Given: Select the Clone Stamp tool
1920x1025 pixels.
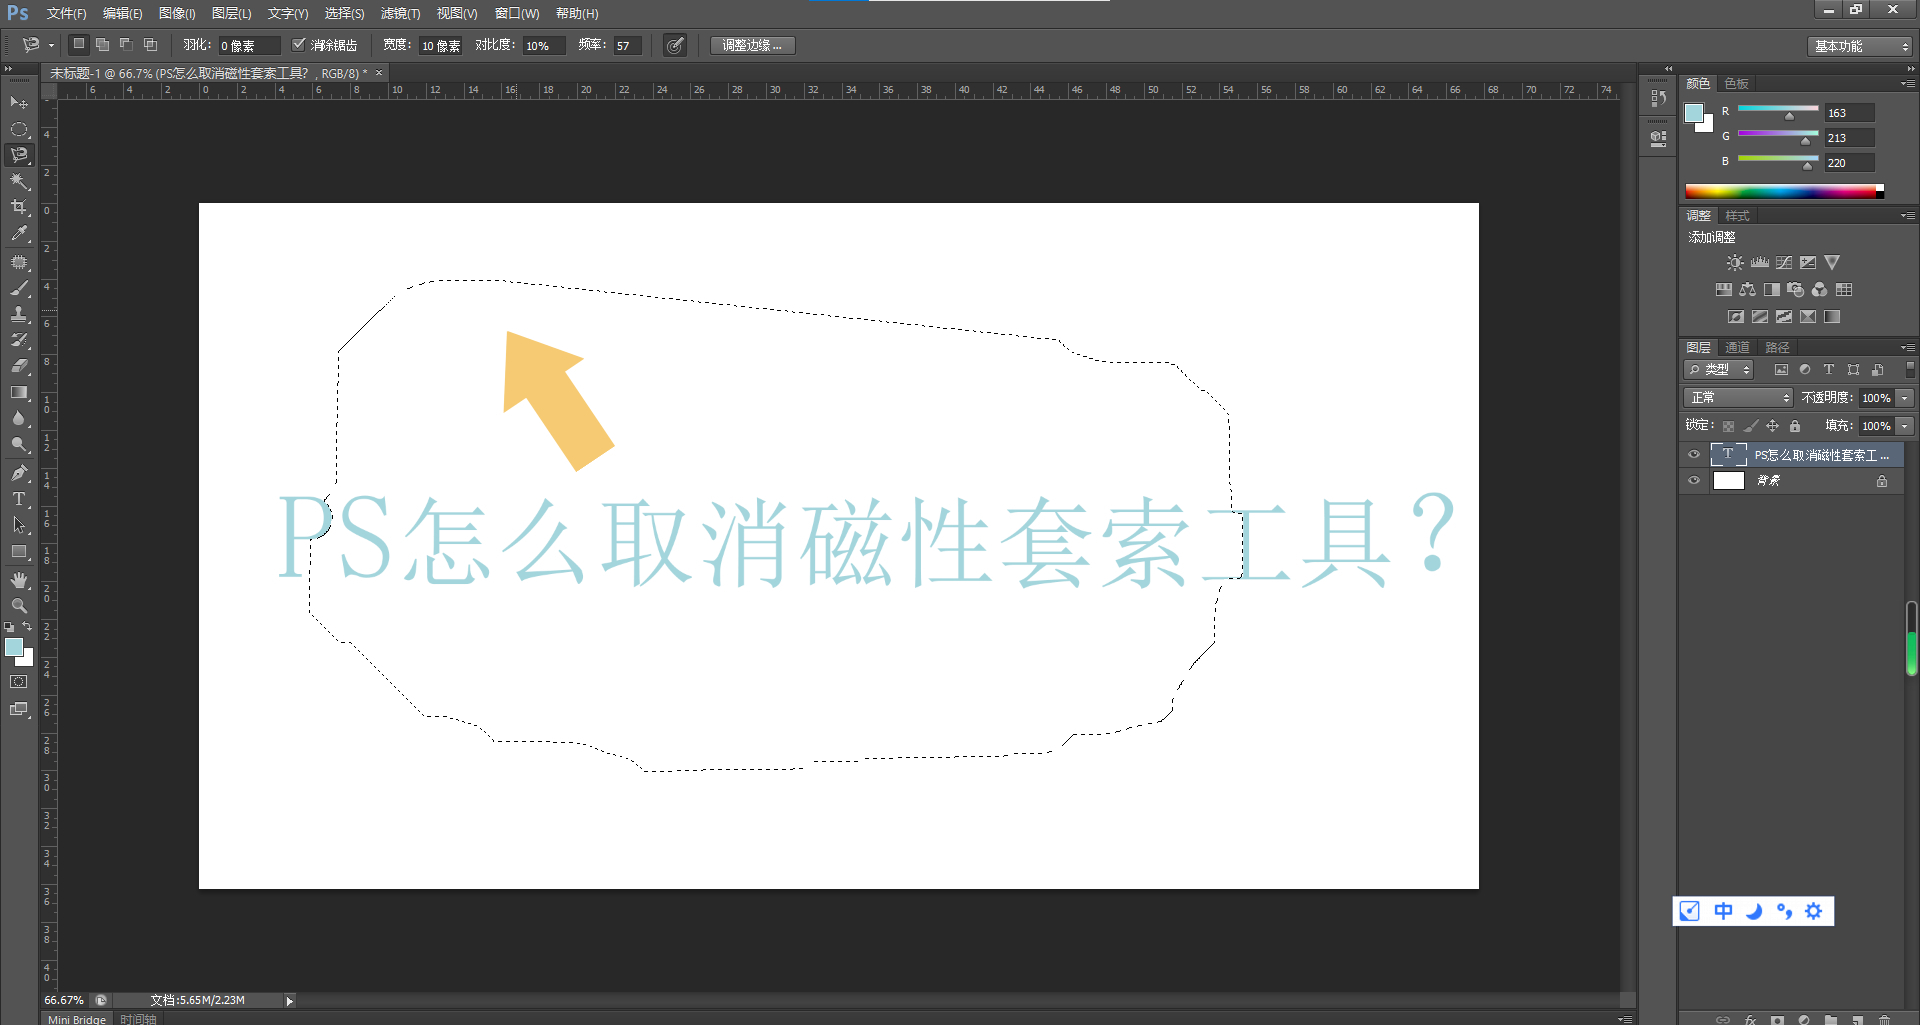Looking at the screenshot, I should 19,314.
